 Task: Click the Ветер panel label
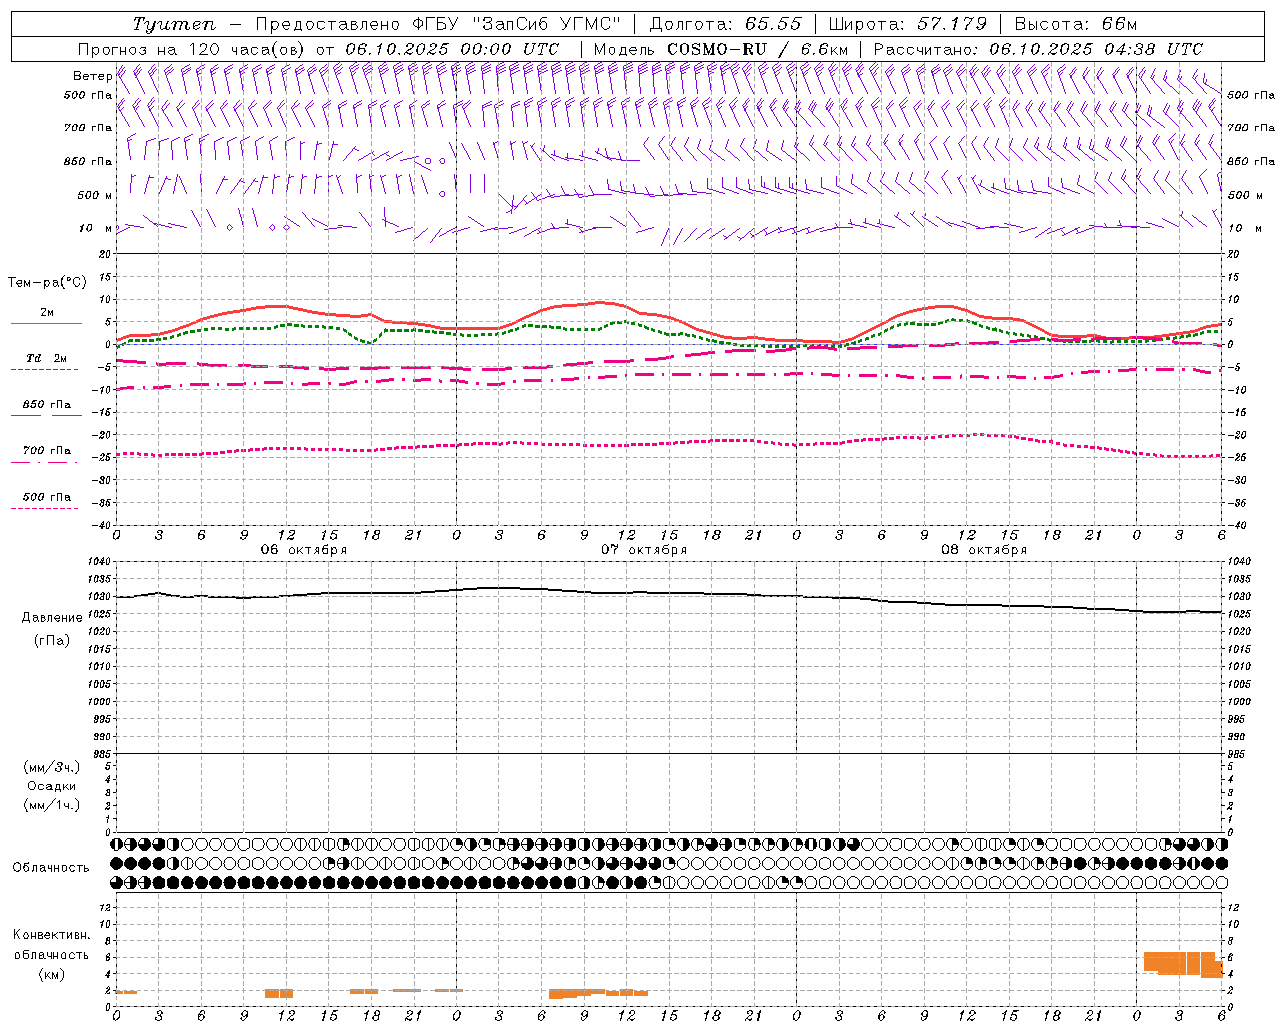click(92, 76)
